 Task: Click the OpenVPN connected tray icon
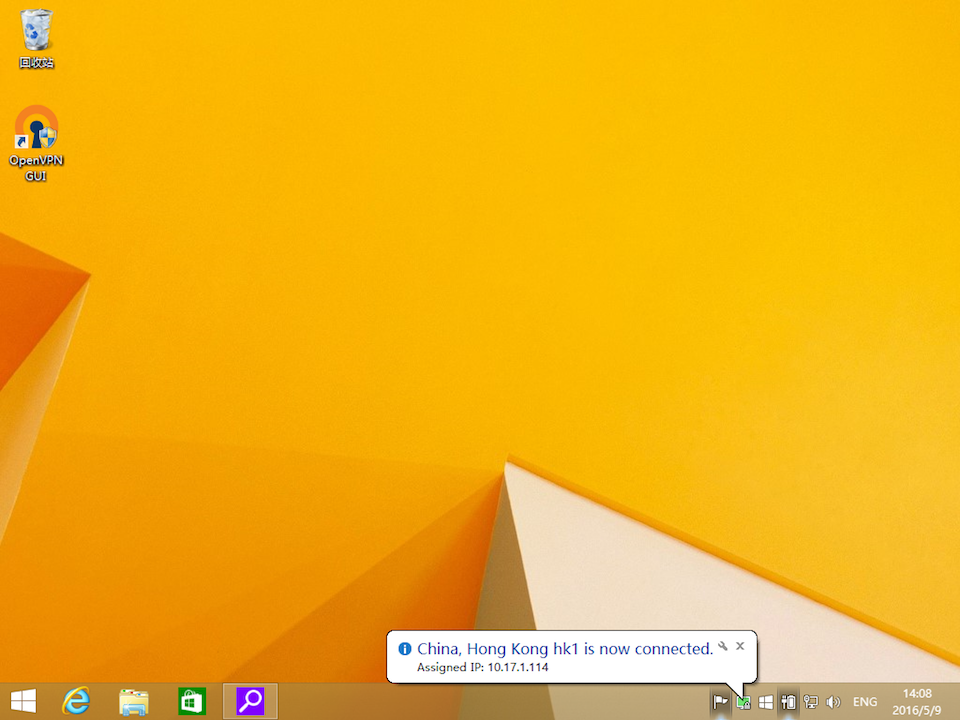tap(743, 703)
